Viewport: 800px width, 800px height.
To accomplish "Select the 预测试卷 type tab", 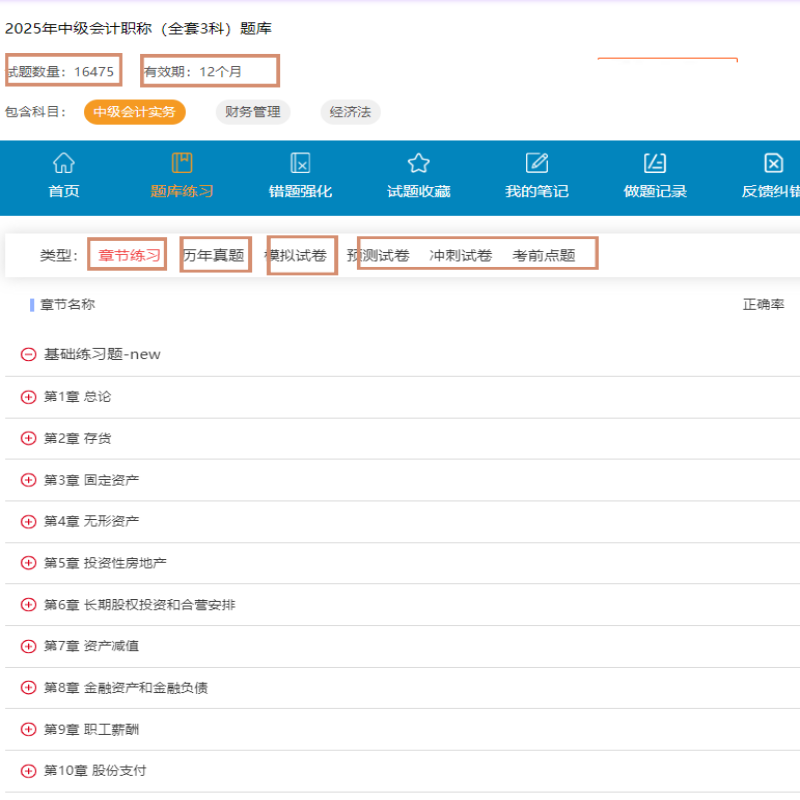I will point(378,255).
